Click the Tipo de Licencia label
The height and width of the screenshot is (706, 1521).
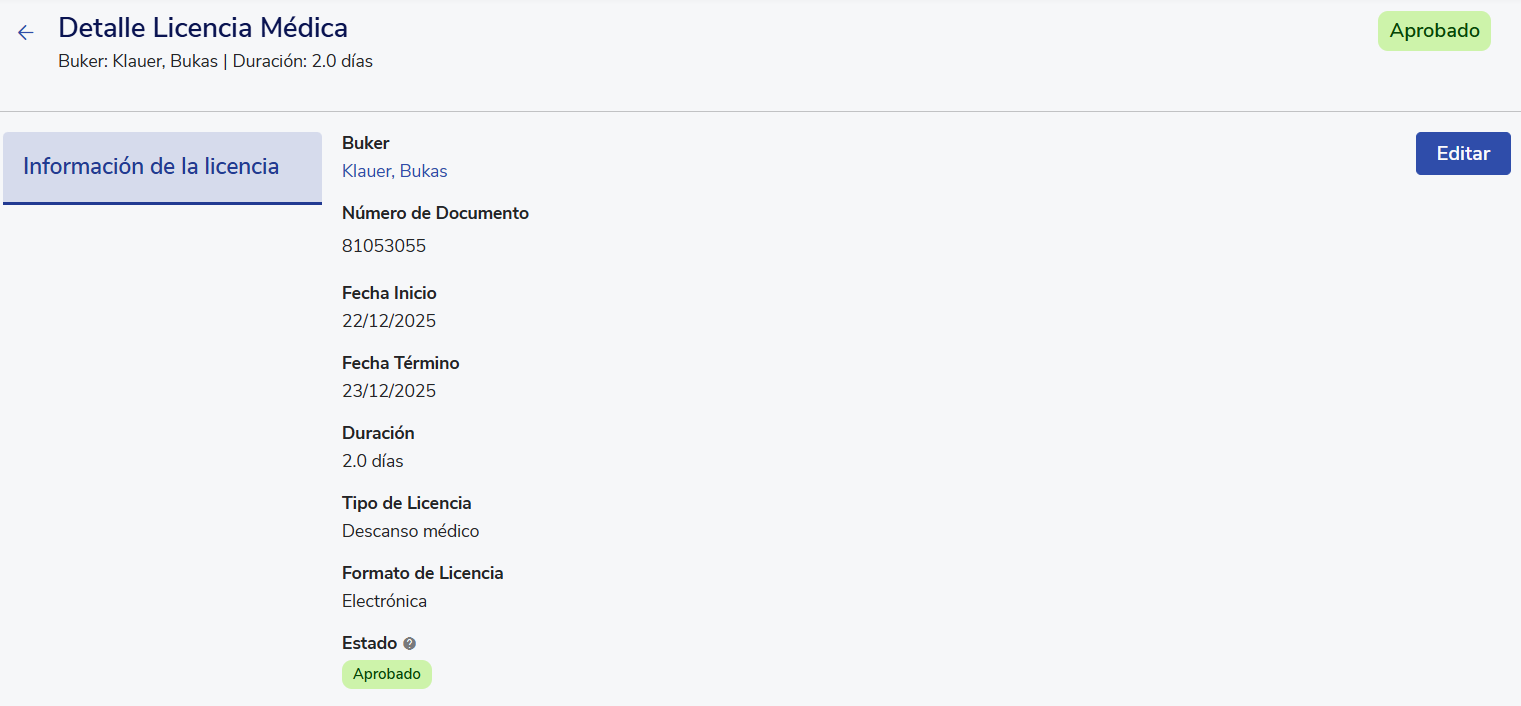click(406, 503)
